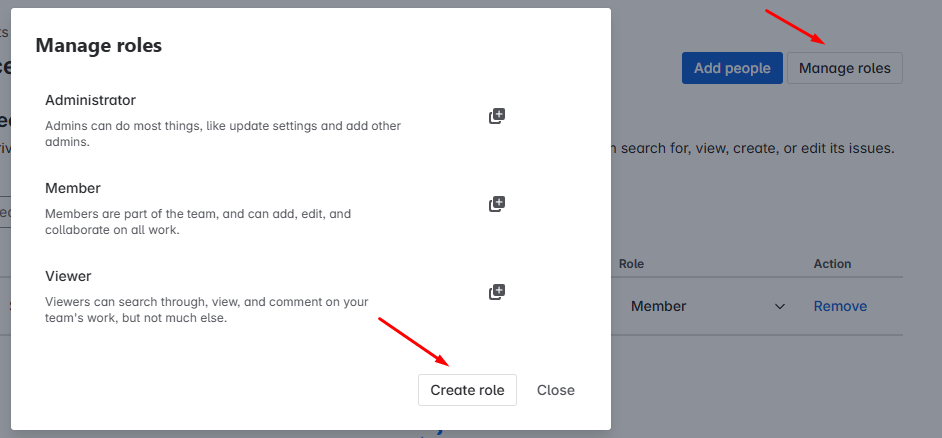942x438 pixels.
Task: Click the Admins can do most things description
Action: (223, 135)
